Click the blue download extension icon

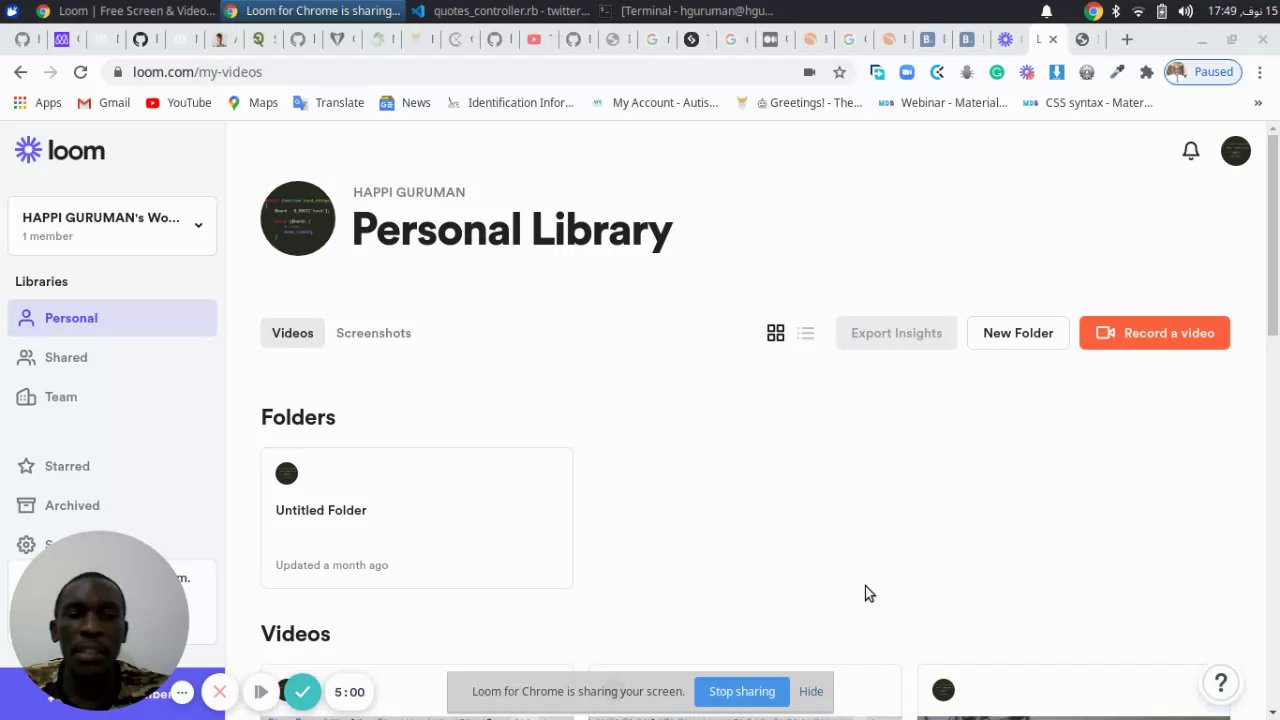click(x=1056, y=72)
